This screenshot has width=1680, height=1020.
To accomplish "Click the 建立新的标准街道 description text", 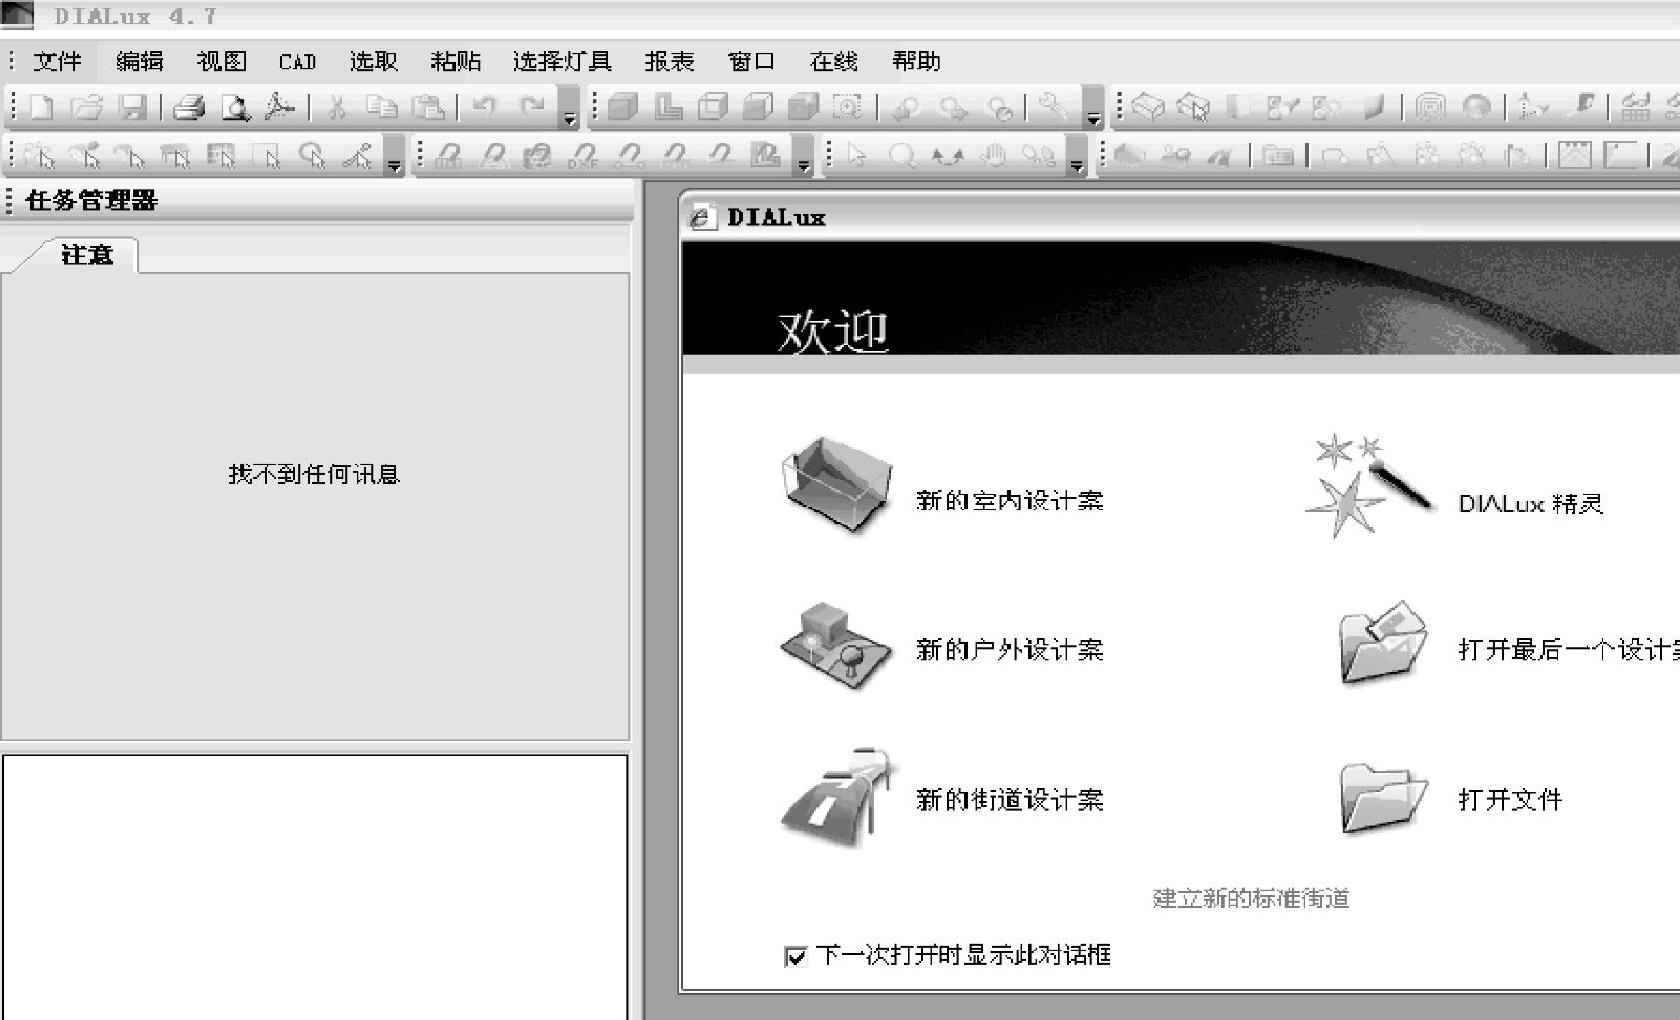I will click(x=1251, y=899).
